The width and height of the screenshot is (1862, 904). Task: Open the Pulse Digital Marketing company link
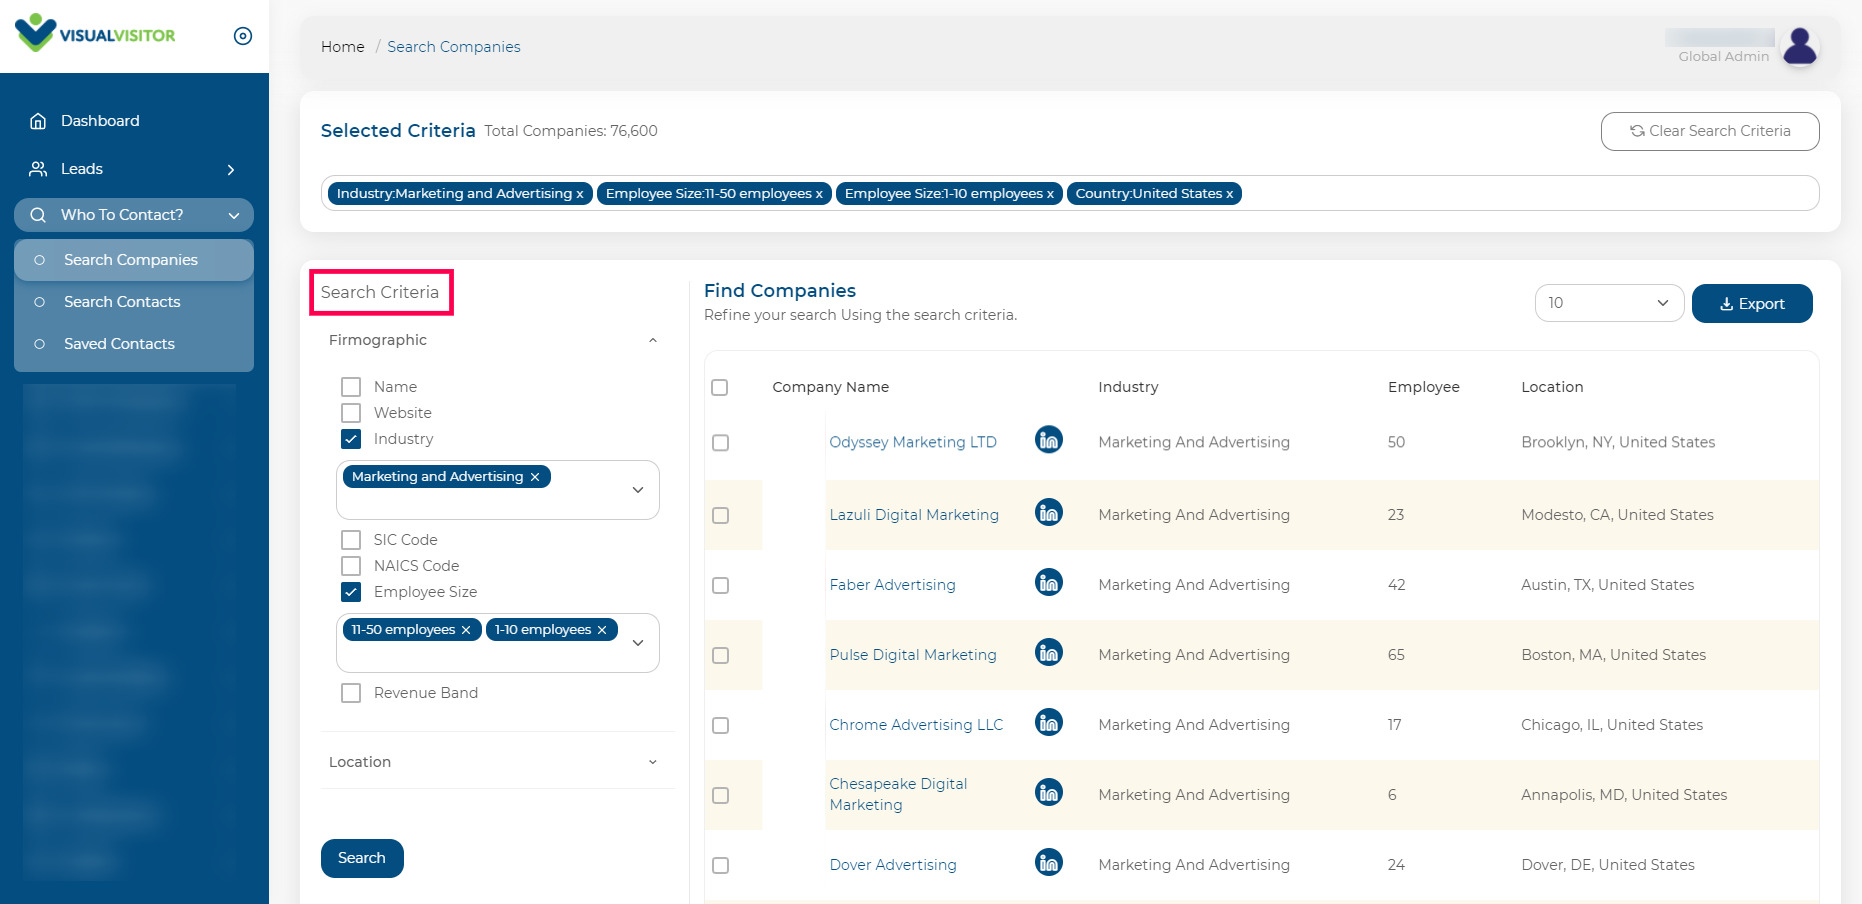(913, 655)
